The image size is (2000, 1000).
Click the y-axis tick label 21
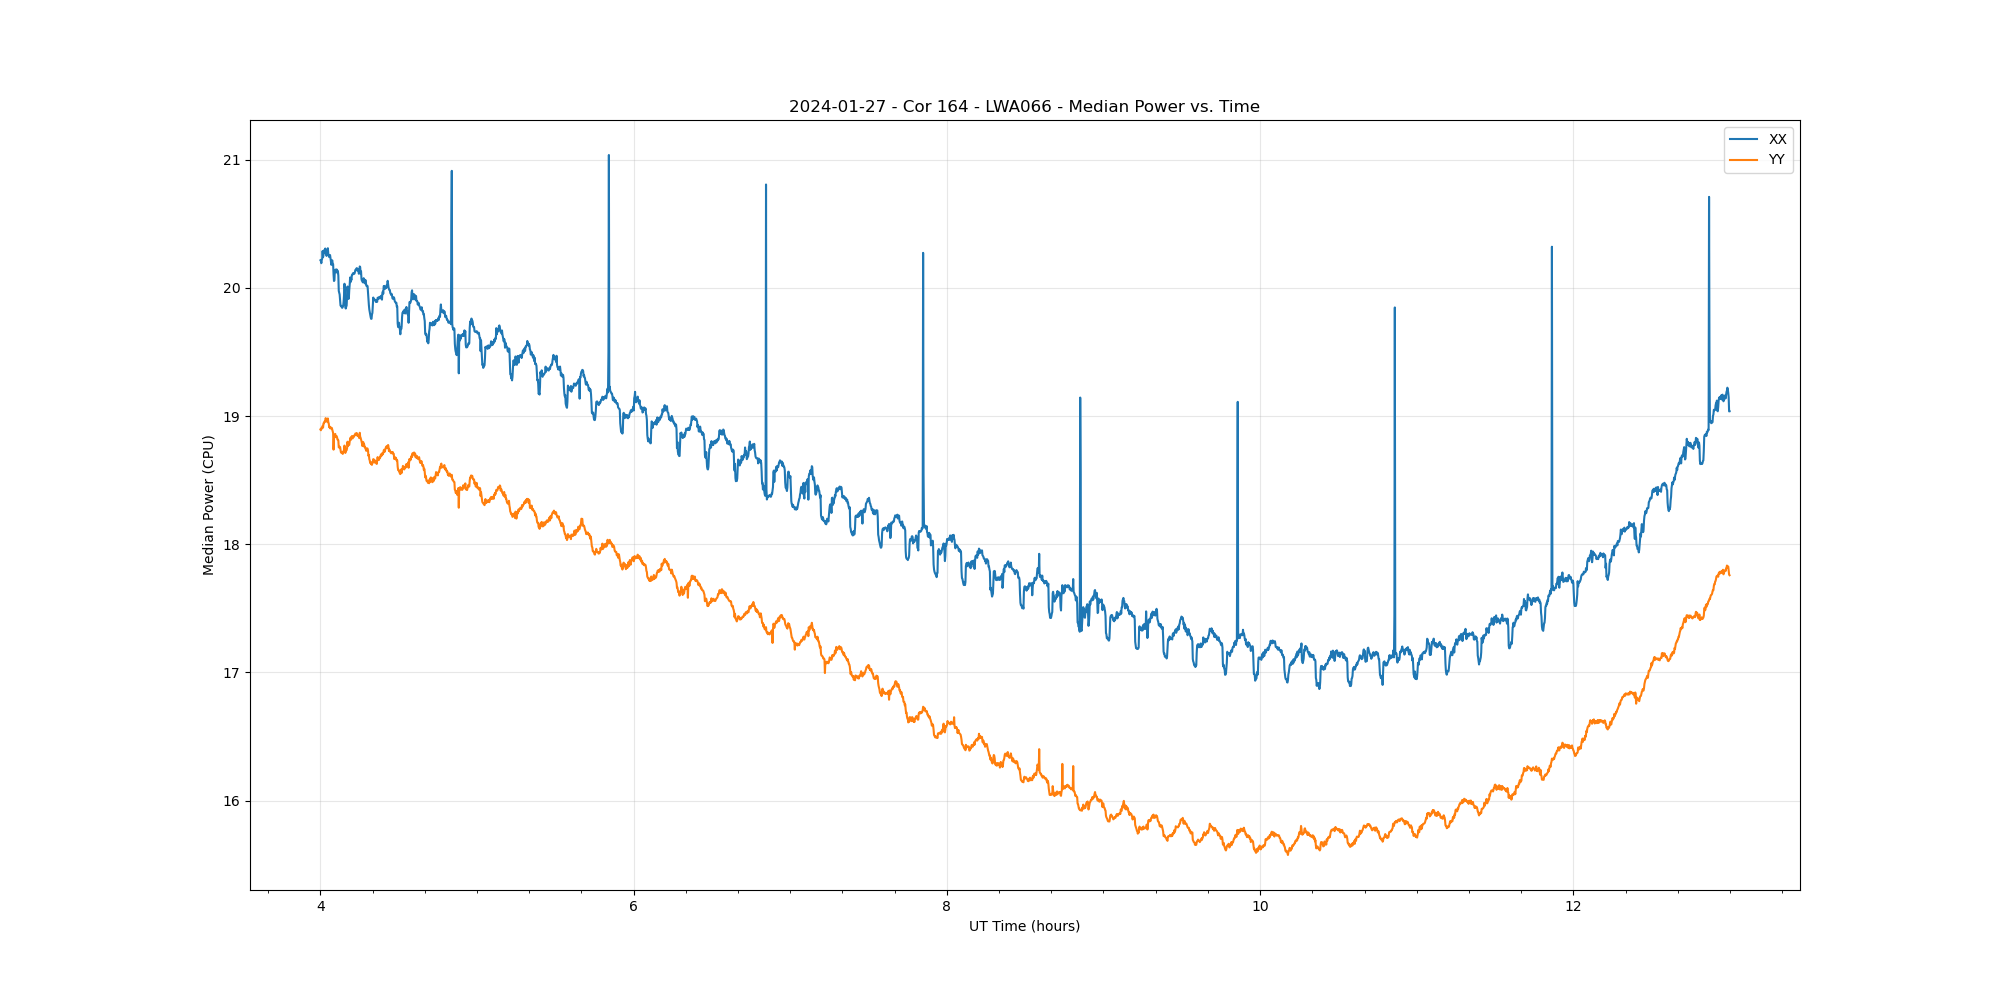tap(232, 161)
